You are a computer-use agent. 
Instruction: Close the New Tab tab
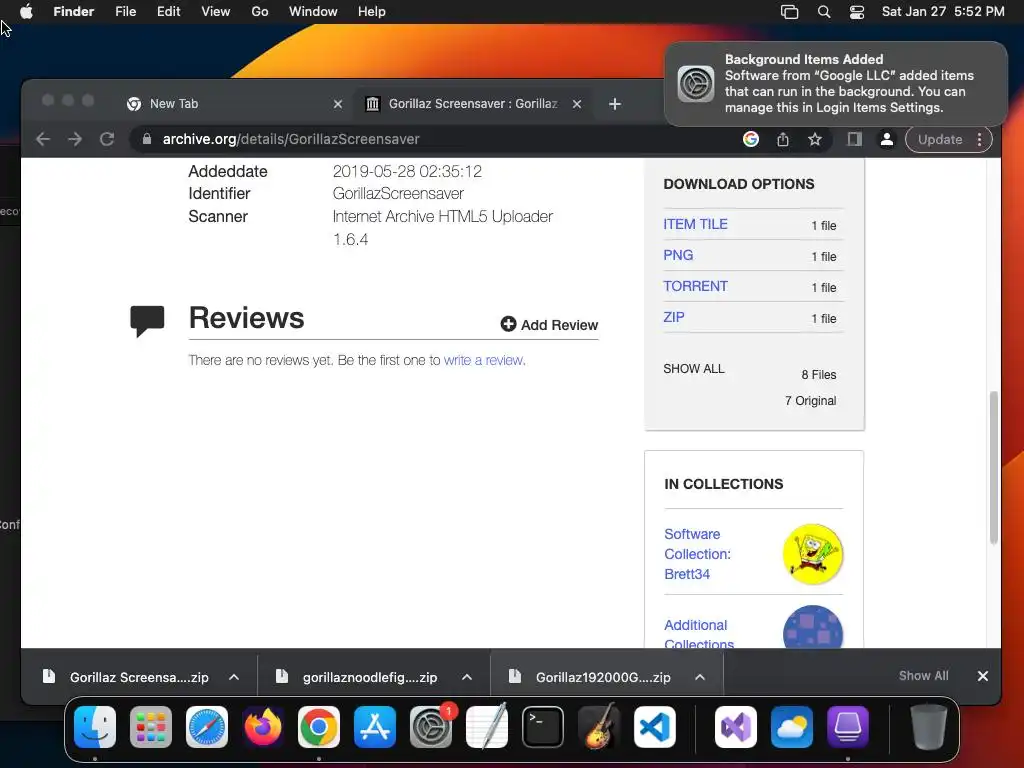(x=338, y=104)
